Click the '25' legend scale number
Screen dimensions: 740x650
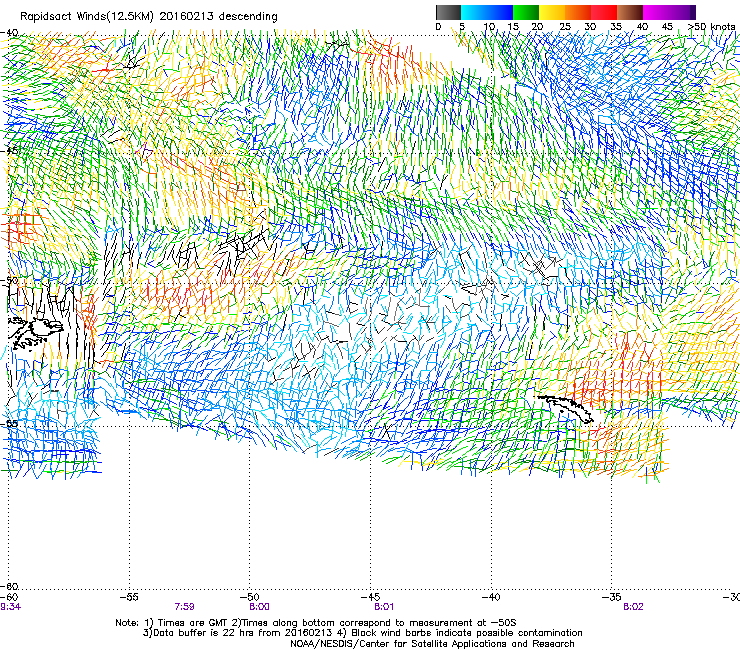tap(565, 27)
